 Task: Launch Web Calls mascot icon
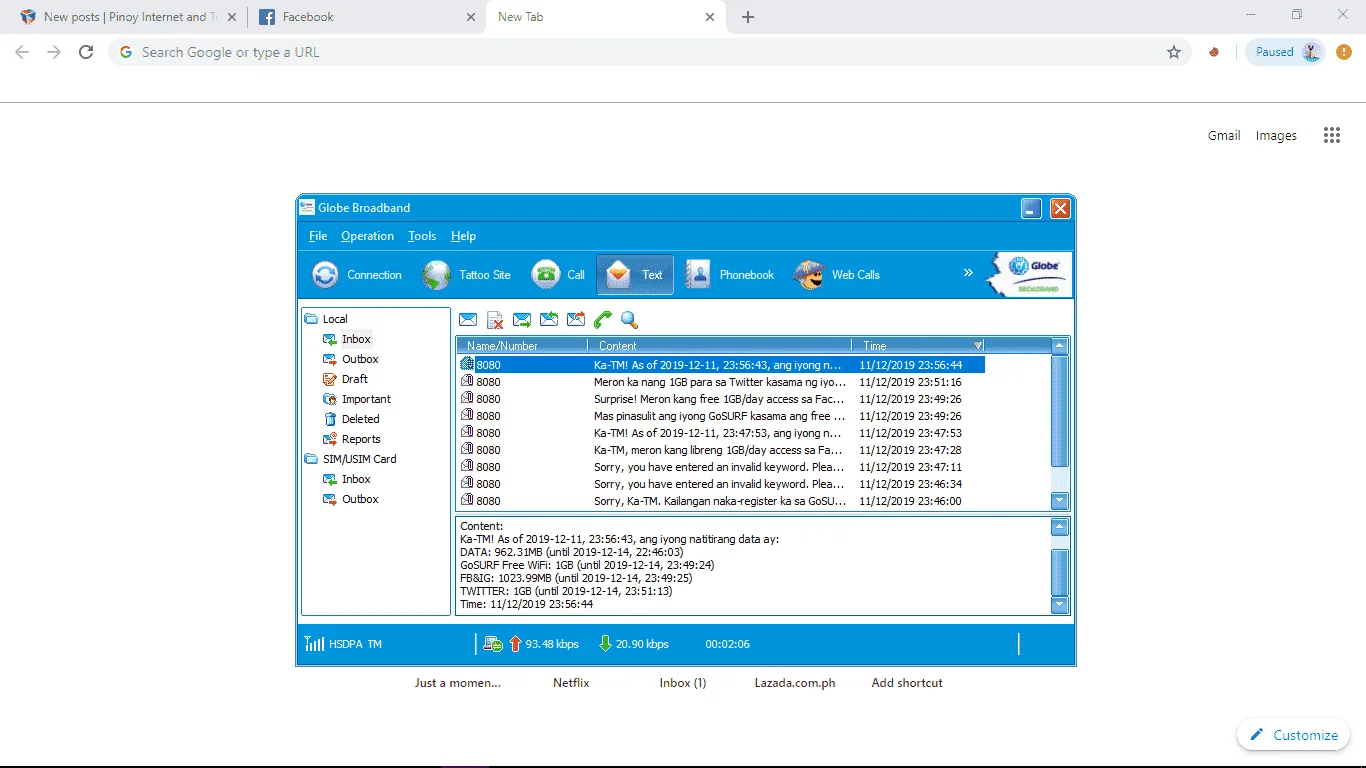809,275
